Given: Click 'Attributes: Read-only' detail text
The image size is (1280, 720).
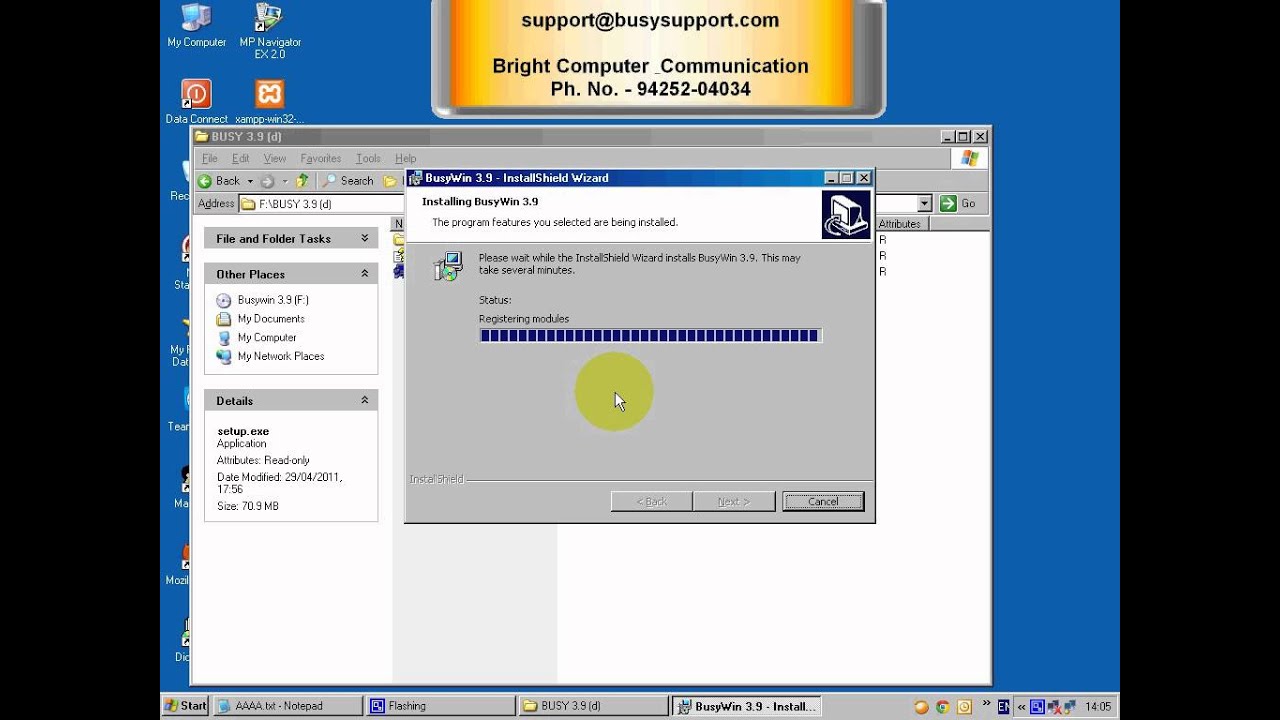Looking at the screenshot, I should 263,460.
